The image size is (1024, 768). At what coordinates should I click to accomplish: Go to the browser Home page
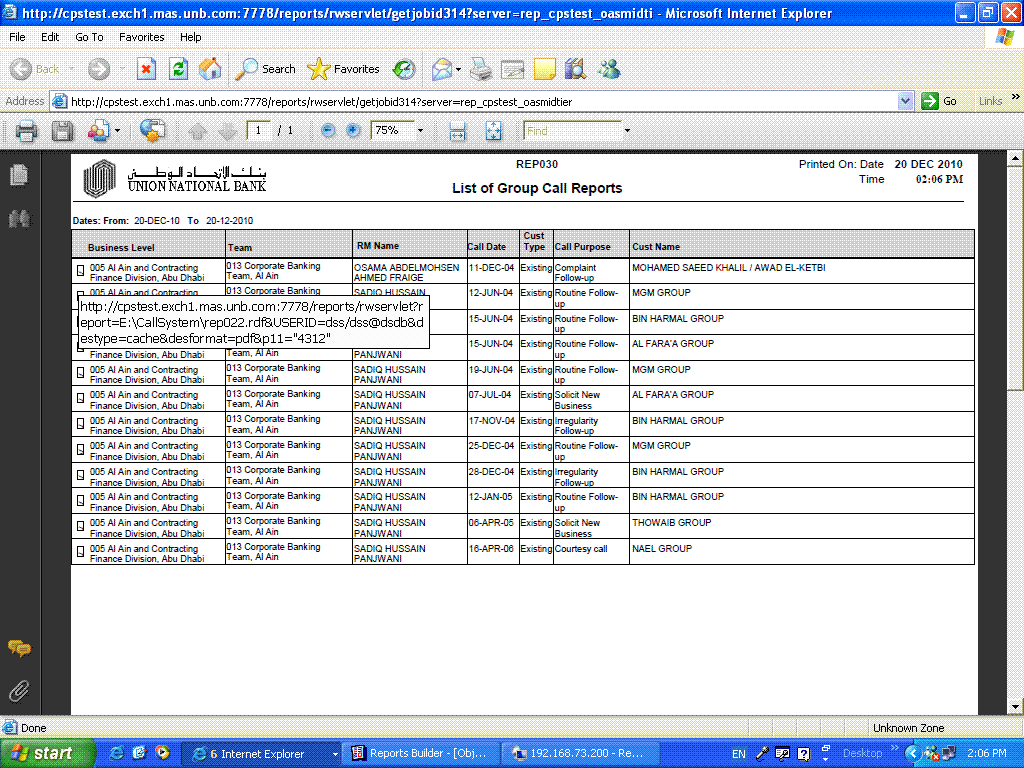pyautogui.click(x=210, y=69)
